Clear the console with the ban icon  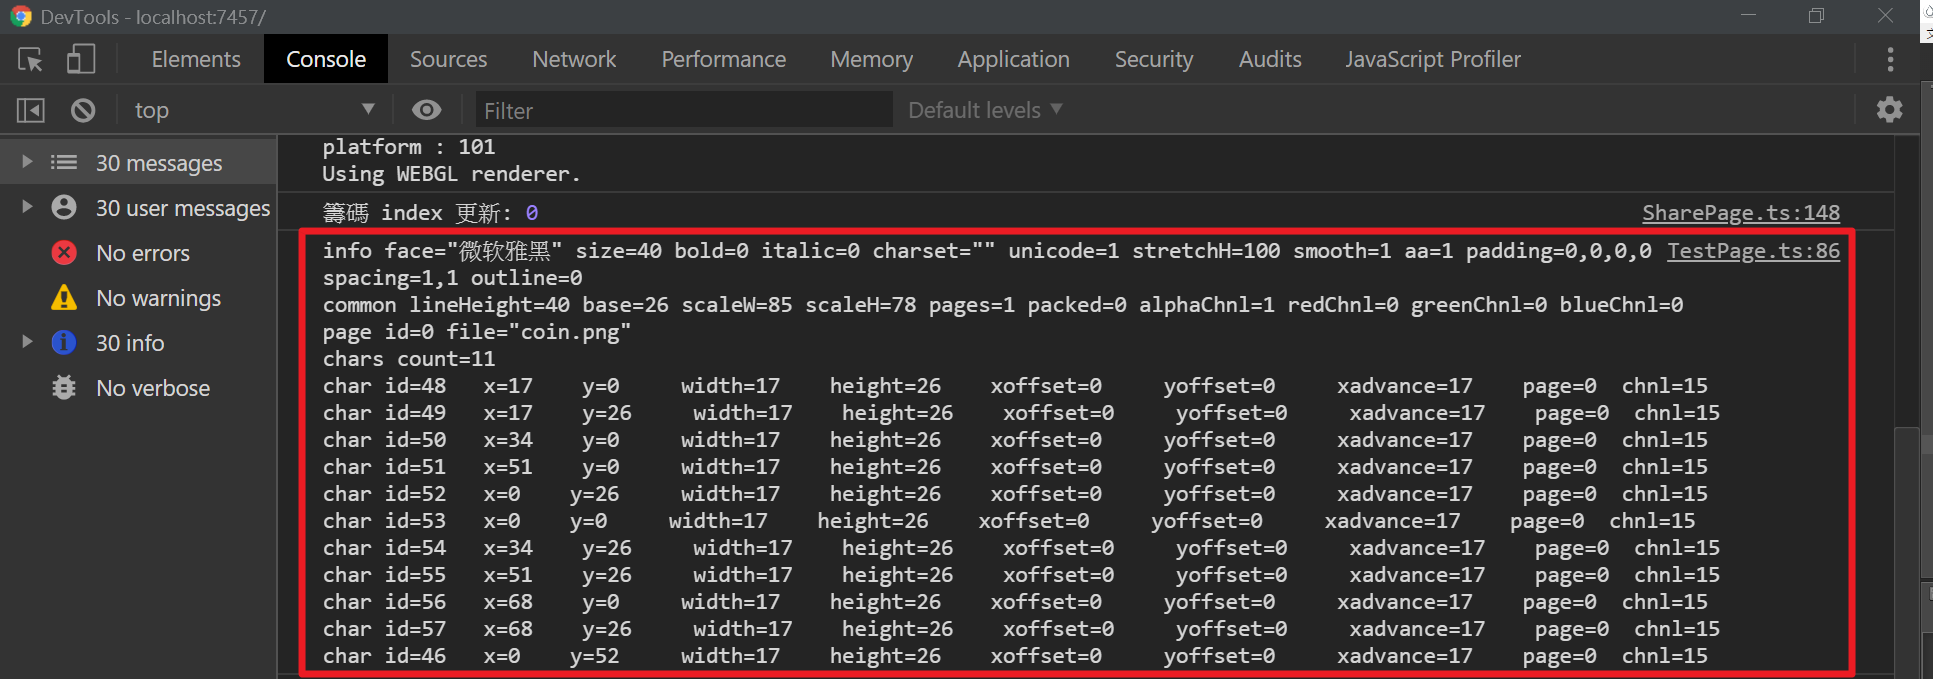click(83, 110)
